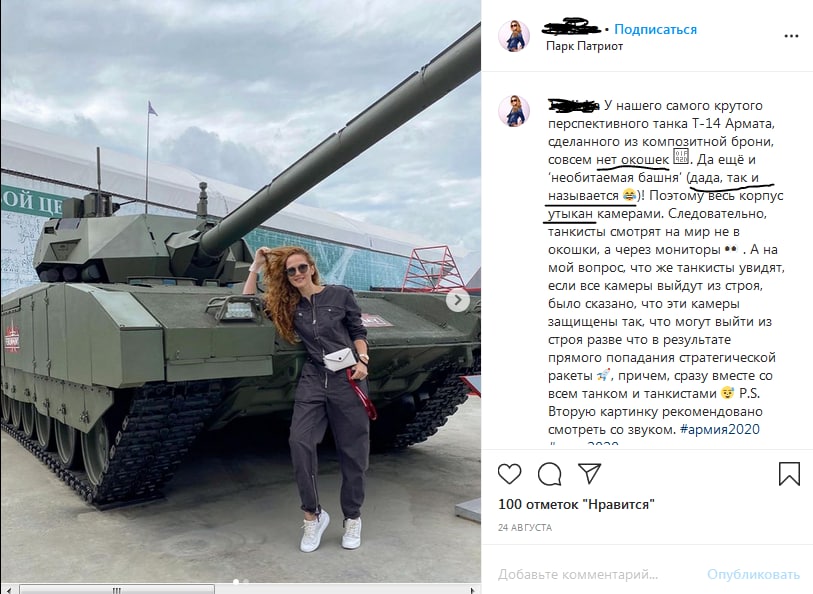
Task: Open the Парк Патриот location link
Action: (584, 46)
